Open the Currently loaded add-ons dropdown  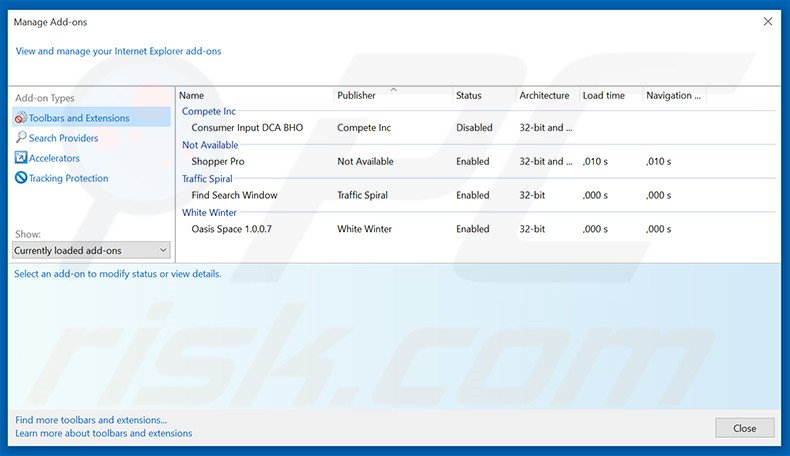[91, 250]
